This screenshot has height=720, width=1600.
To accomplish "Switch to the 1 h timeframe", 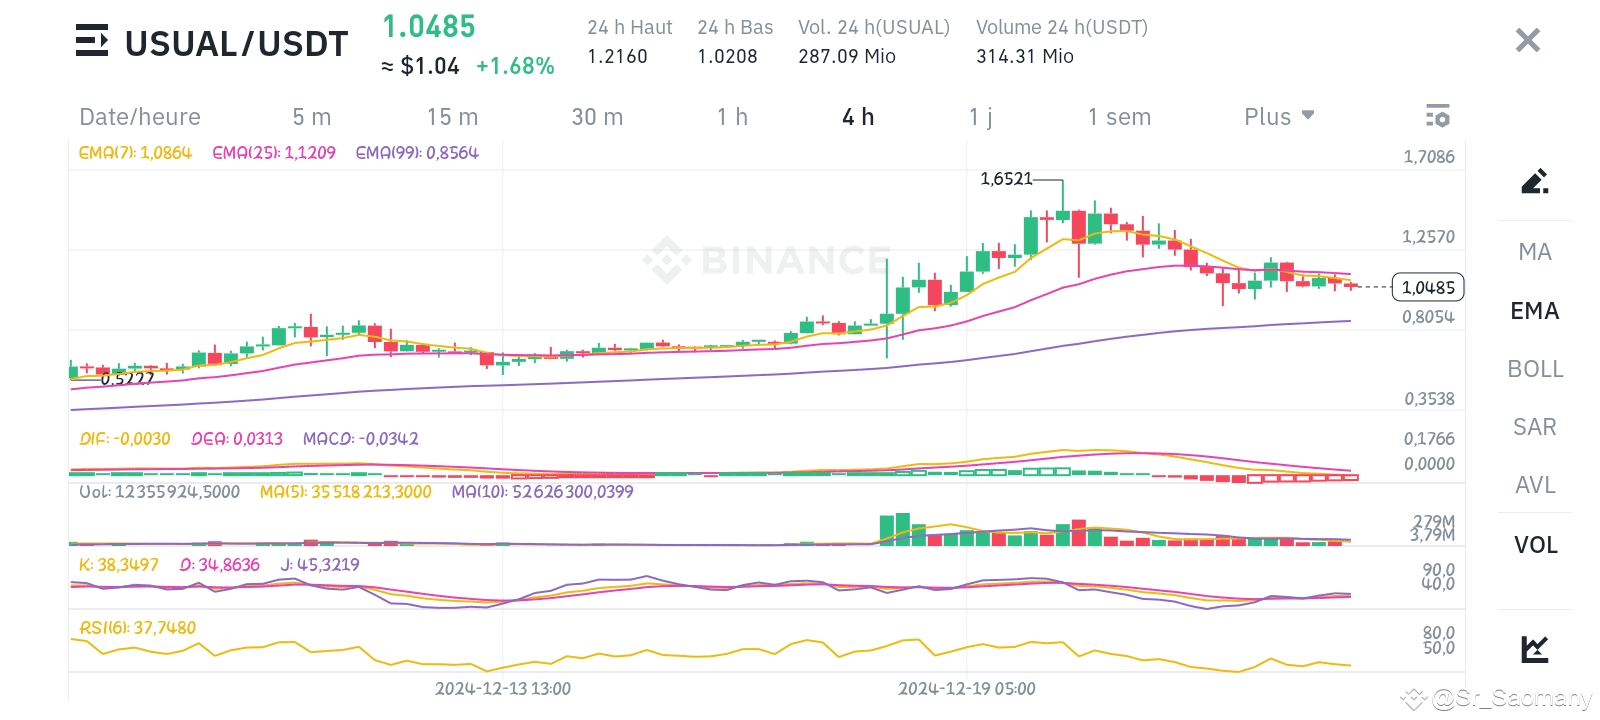I will [732, 117].
